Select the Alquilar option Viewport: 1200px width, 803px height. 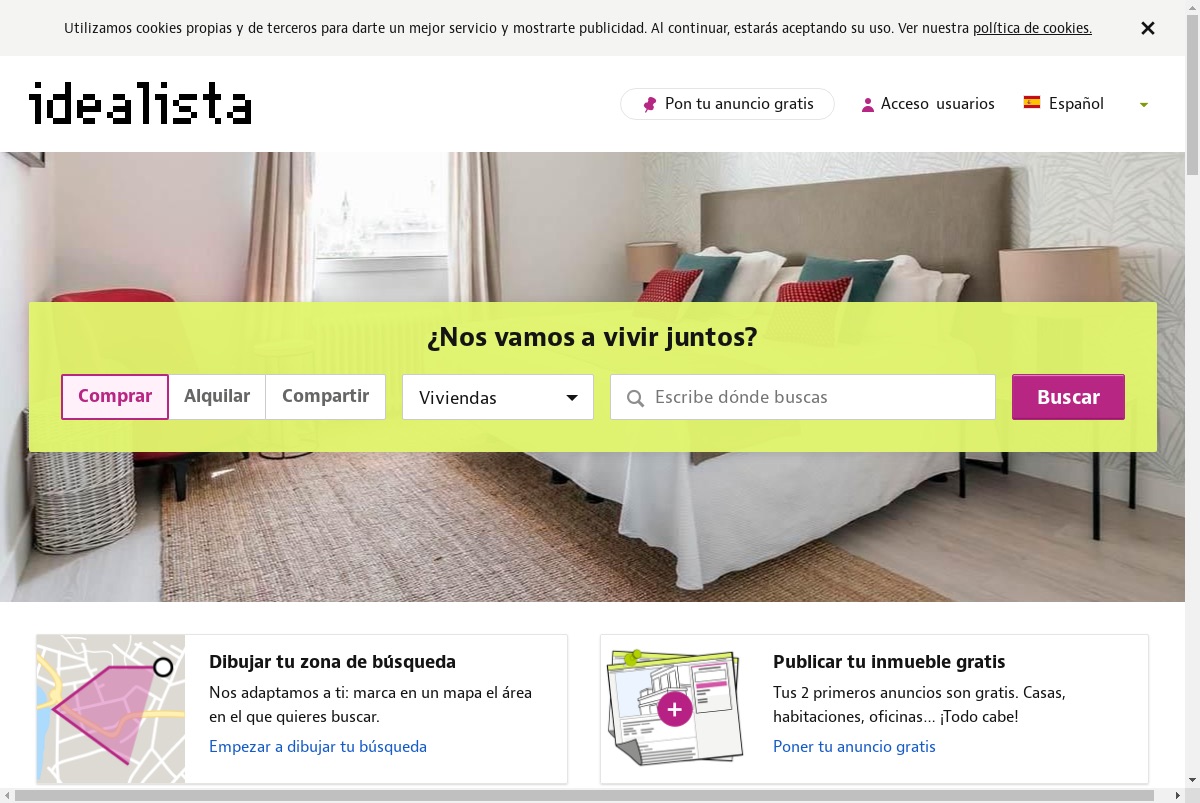(217, 396)
